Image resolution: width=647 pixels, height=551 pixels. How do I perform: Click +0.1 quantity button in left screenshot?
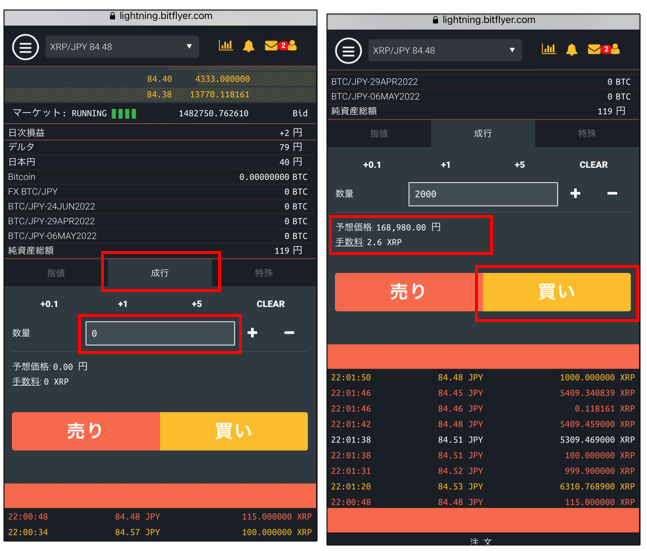click(49, 304)
